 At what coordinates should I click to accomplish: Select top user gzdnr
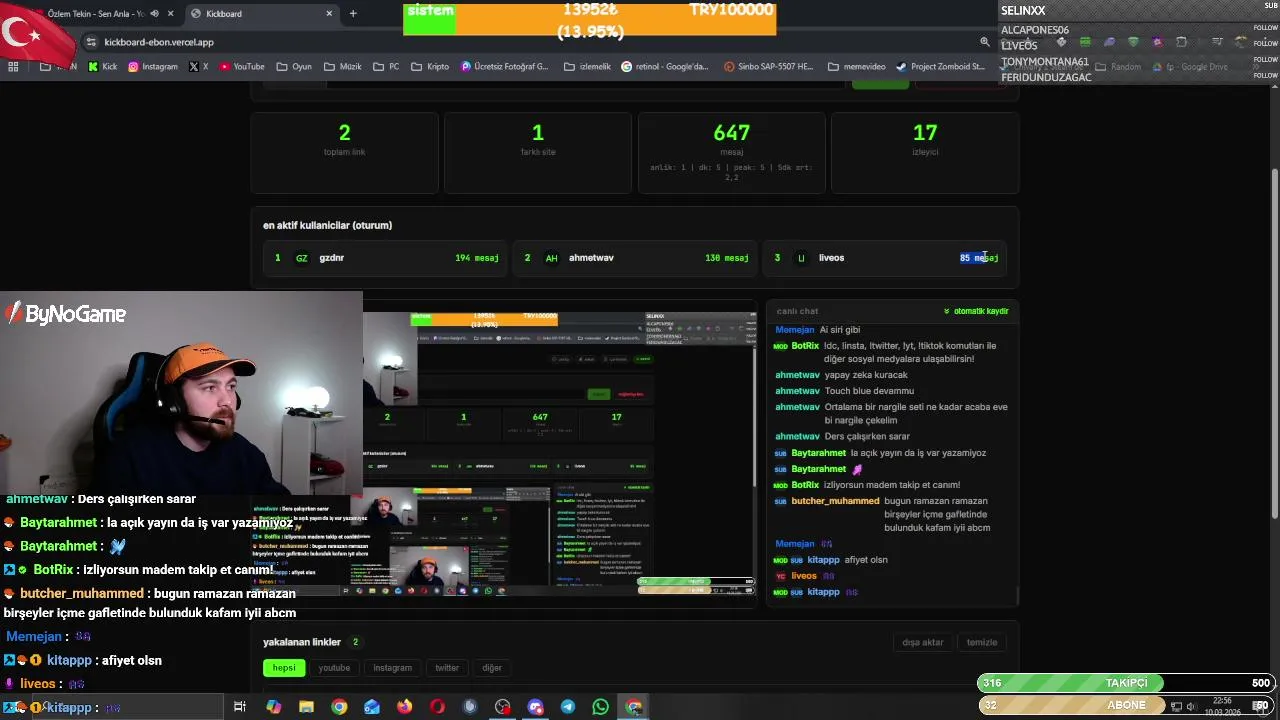coord(385,258)
